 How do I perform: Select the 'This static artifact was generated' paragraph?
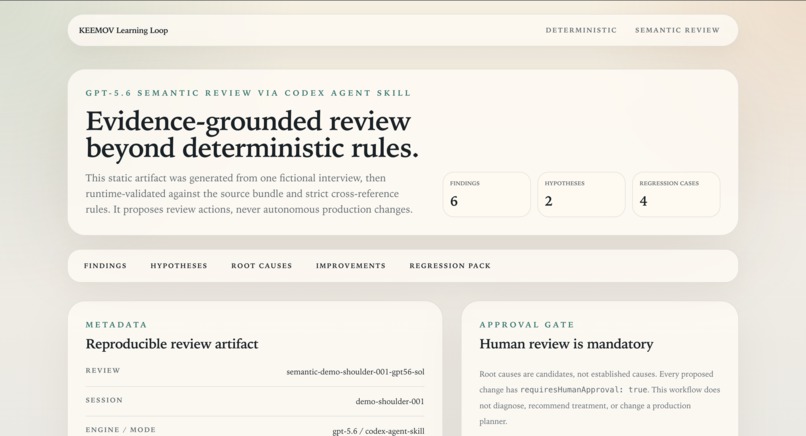(x=249, y=194)
